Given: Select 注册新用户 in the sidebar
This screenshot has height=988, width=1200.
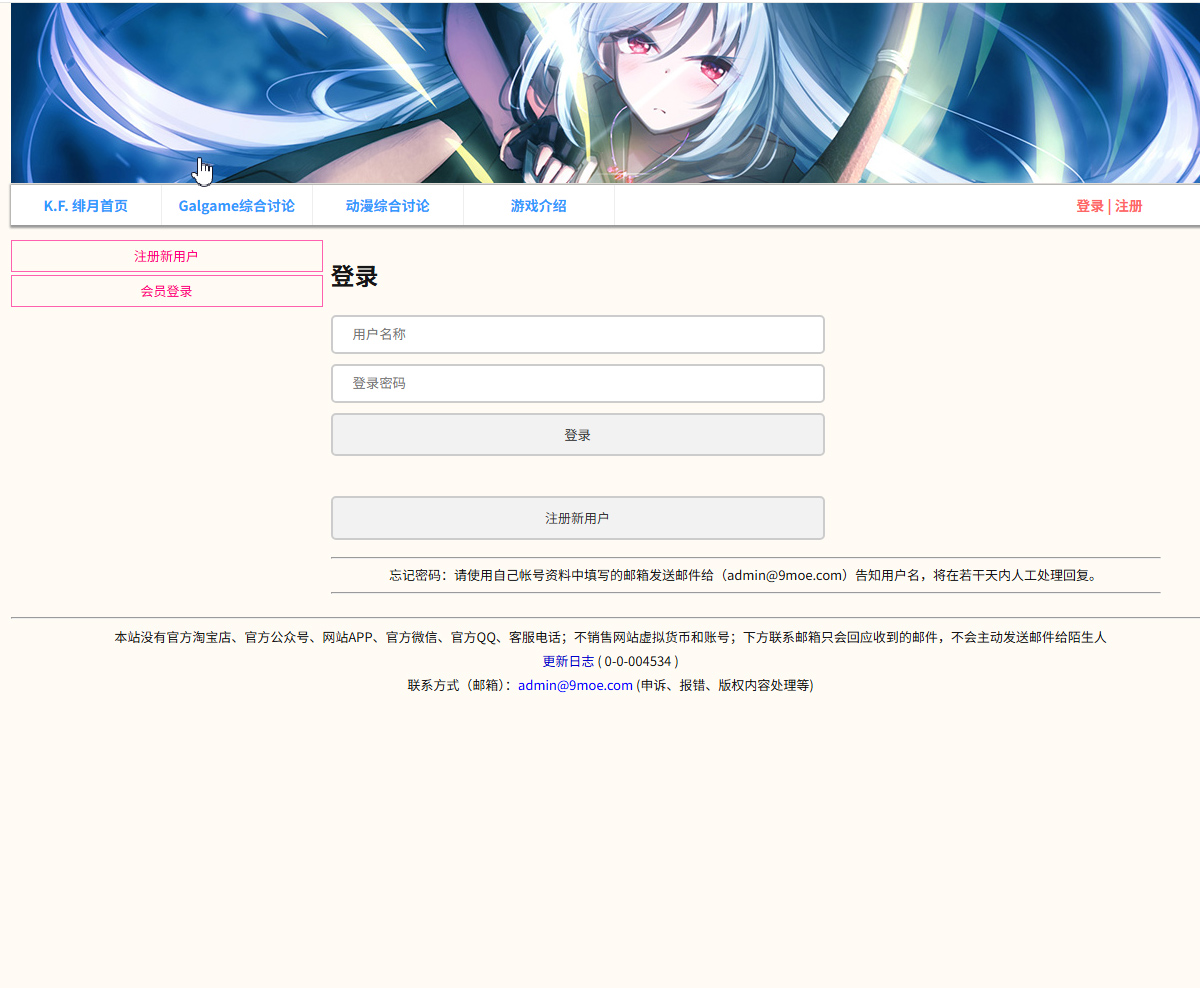Looking at the screenshot, I should pyautogui.click(x=166, y=255).
